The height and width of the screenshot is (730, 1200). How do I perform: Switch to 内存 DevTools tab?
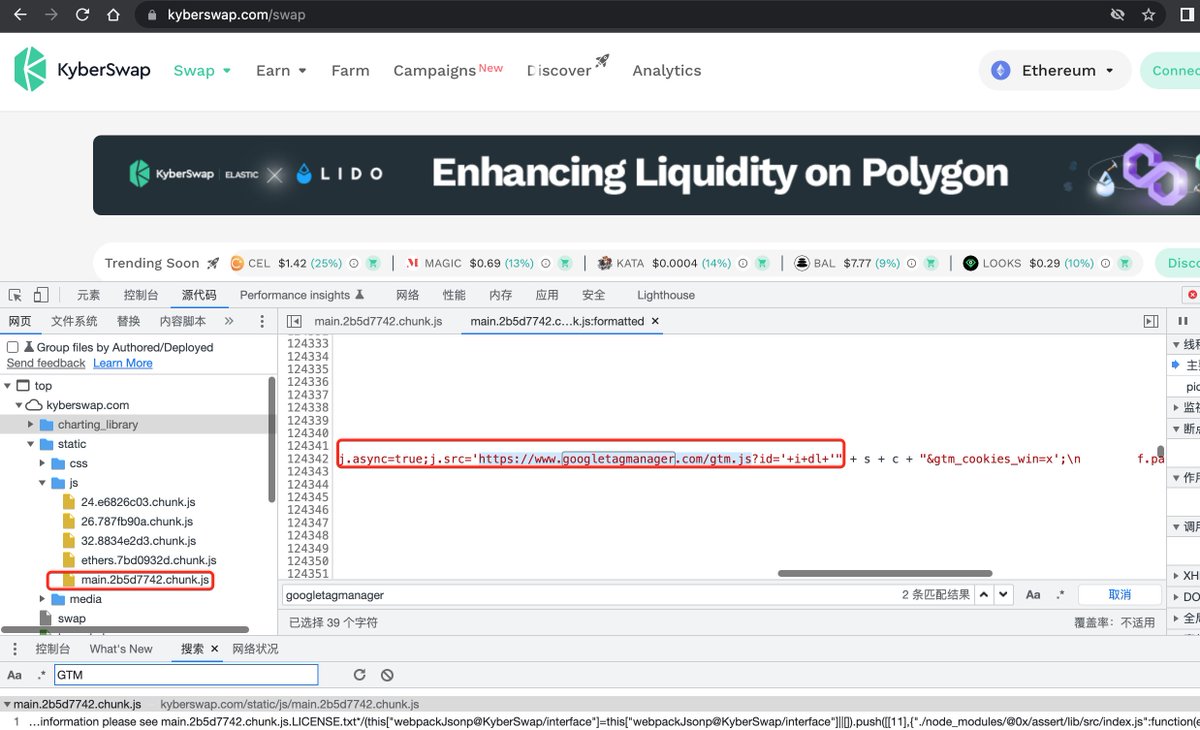coord(501,295)
